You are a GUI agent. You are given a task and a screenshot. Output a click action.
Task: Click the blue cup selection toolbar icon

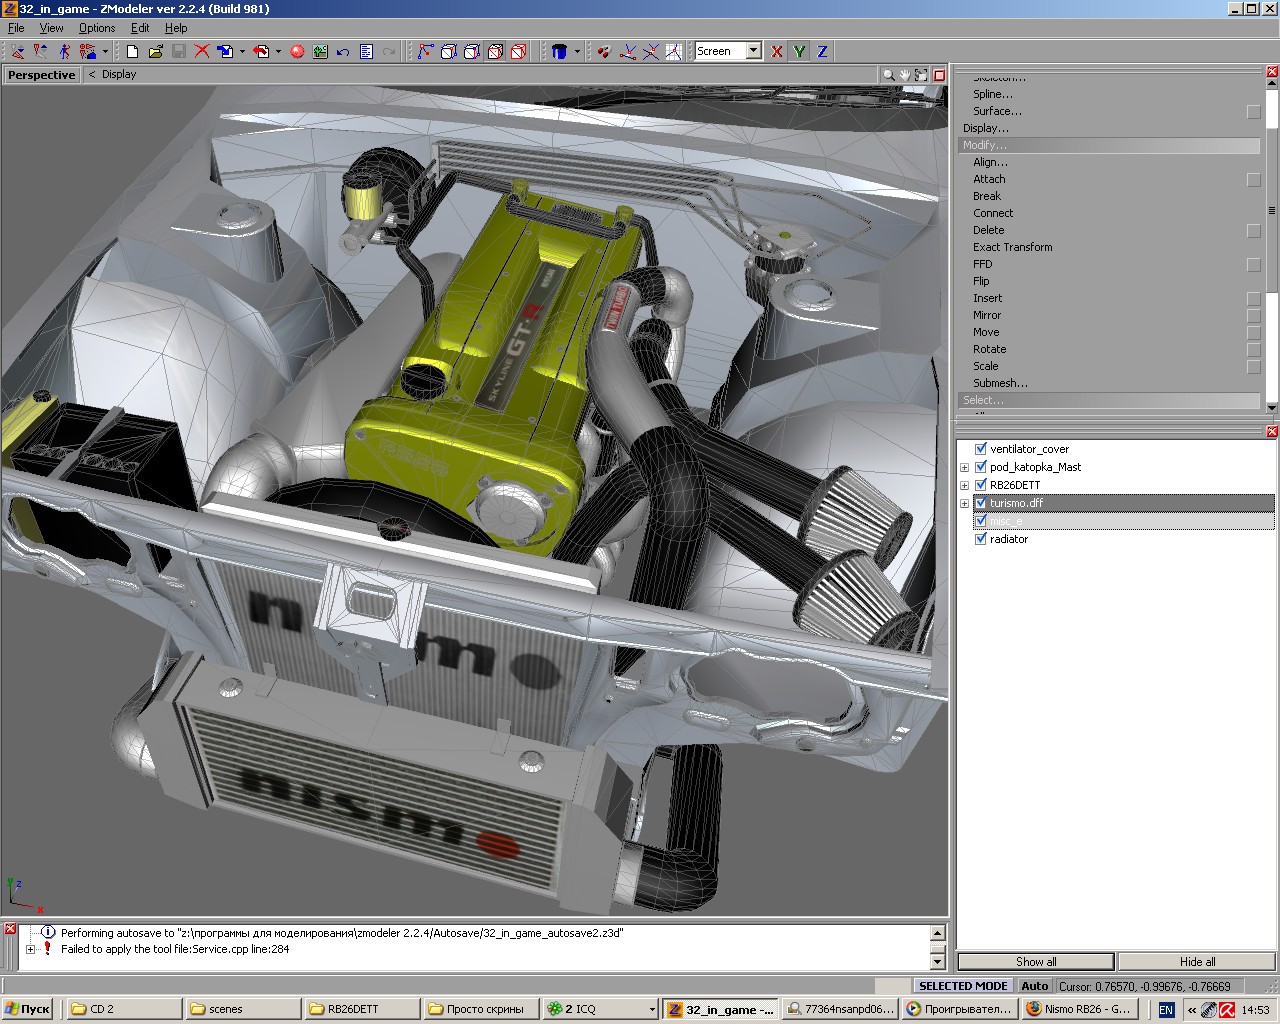(560, 51)
